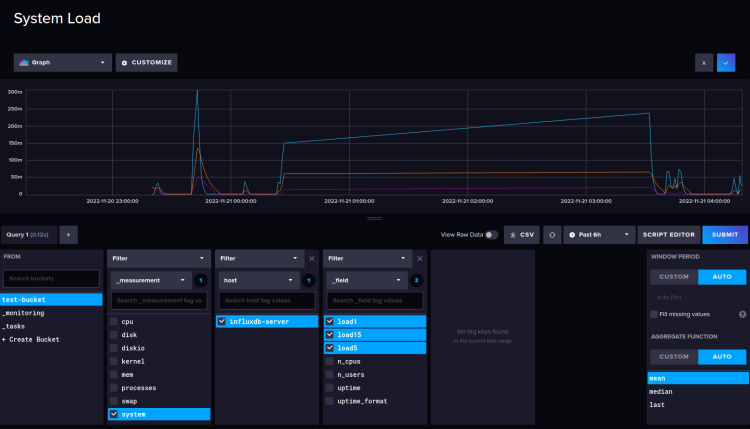The height and width of the screenshot is (429, 750).
Task: Click the checkmark icon to save the cell
Action: click(x=726, y=62)
